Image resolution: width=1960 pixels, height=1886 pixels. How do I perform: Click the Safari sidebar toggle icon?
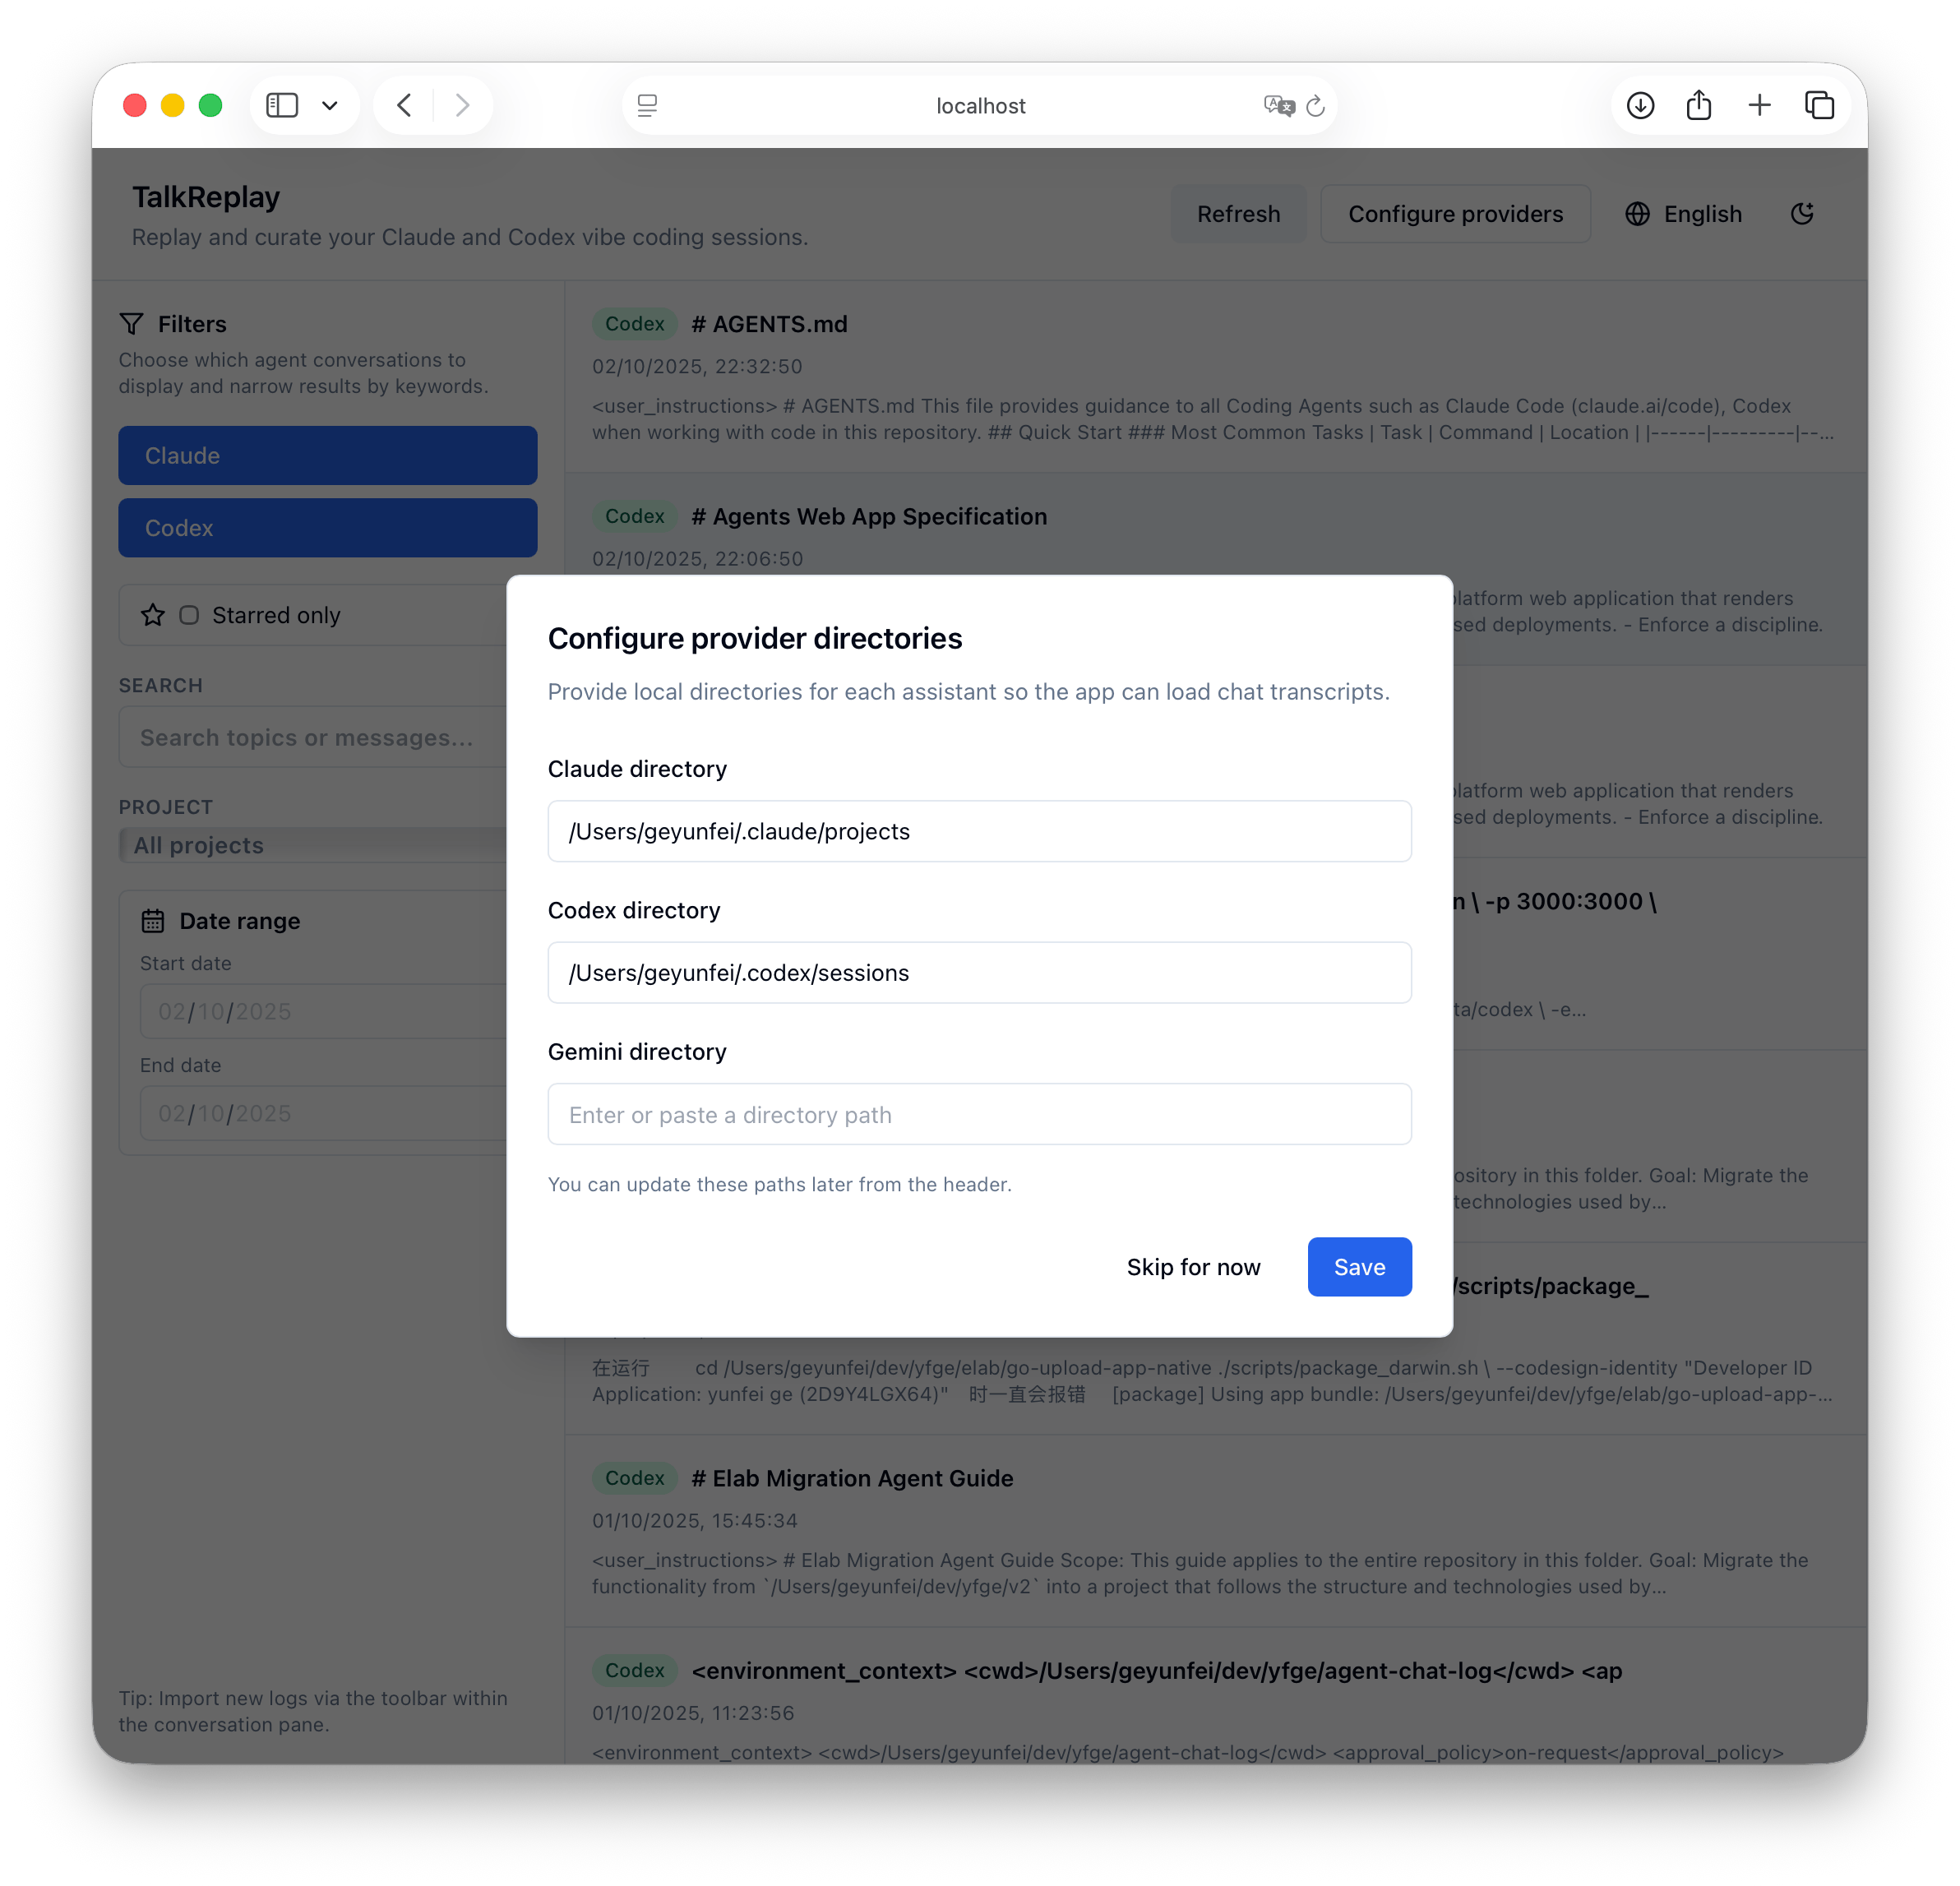282,105
